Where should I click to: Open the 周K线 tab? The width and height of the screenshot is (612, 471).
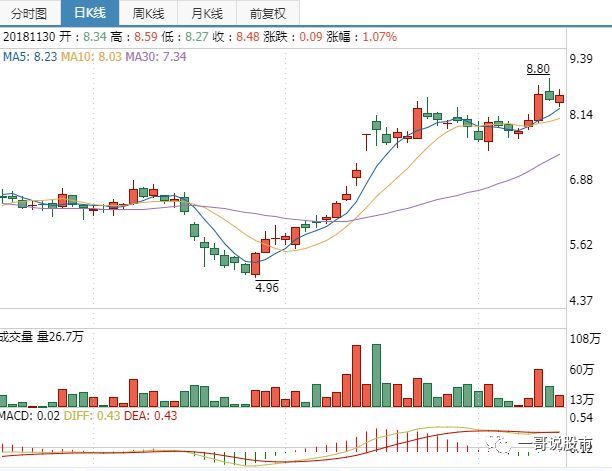(x=148, y=13)
